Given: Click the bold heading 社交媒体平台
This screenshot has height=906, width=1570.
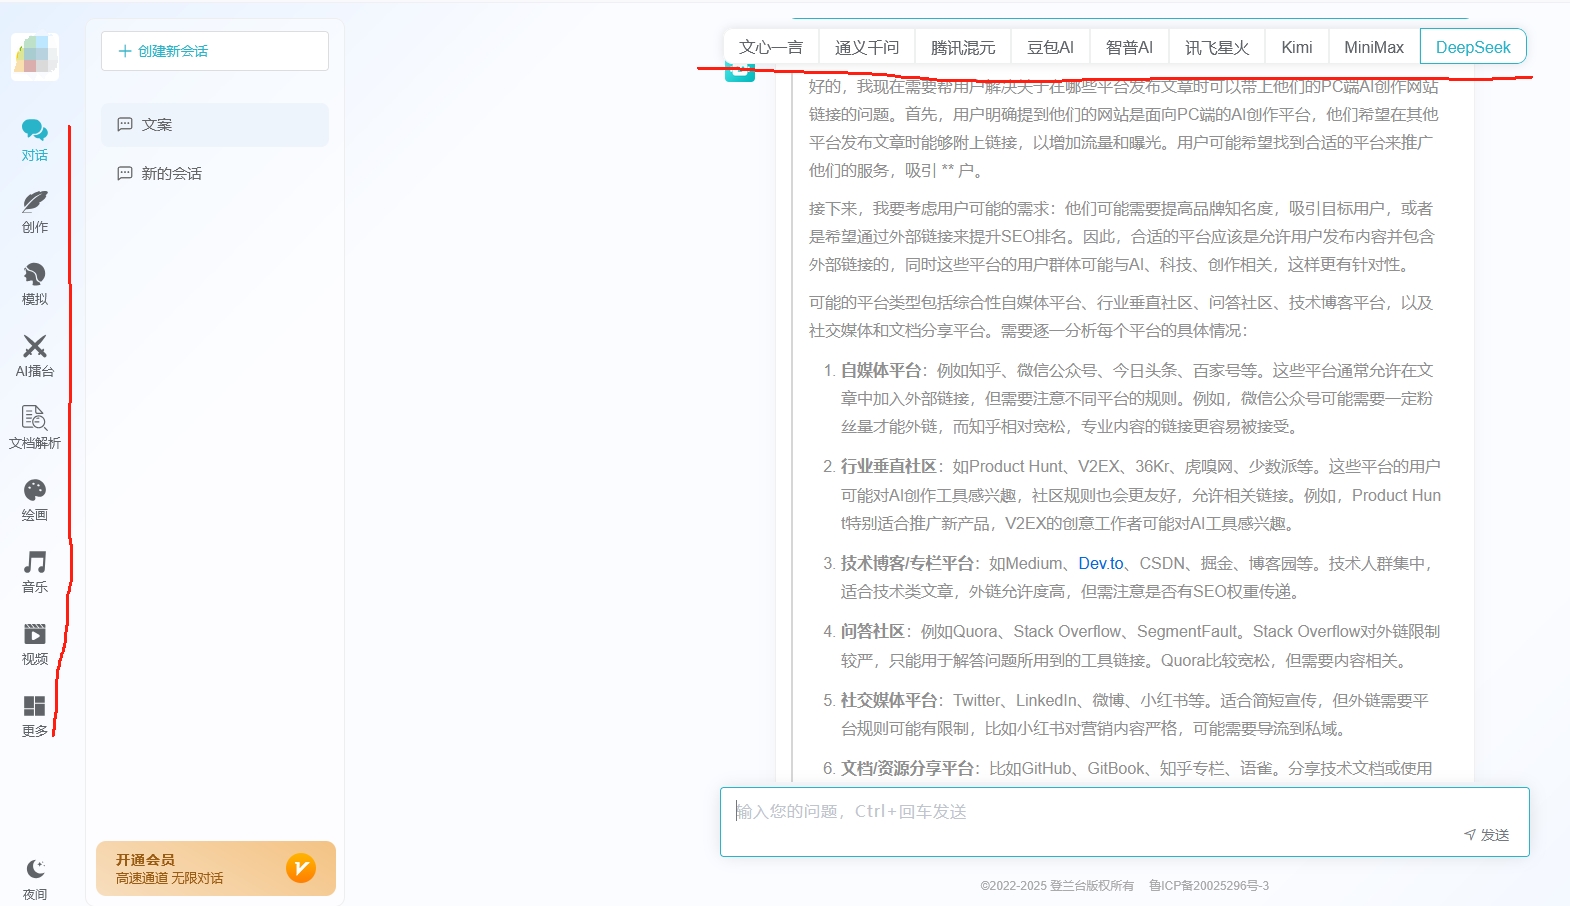Looking at the screenshot, I should (x=888, y=700).
